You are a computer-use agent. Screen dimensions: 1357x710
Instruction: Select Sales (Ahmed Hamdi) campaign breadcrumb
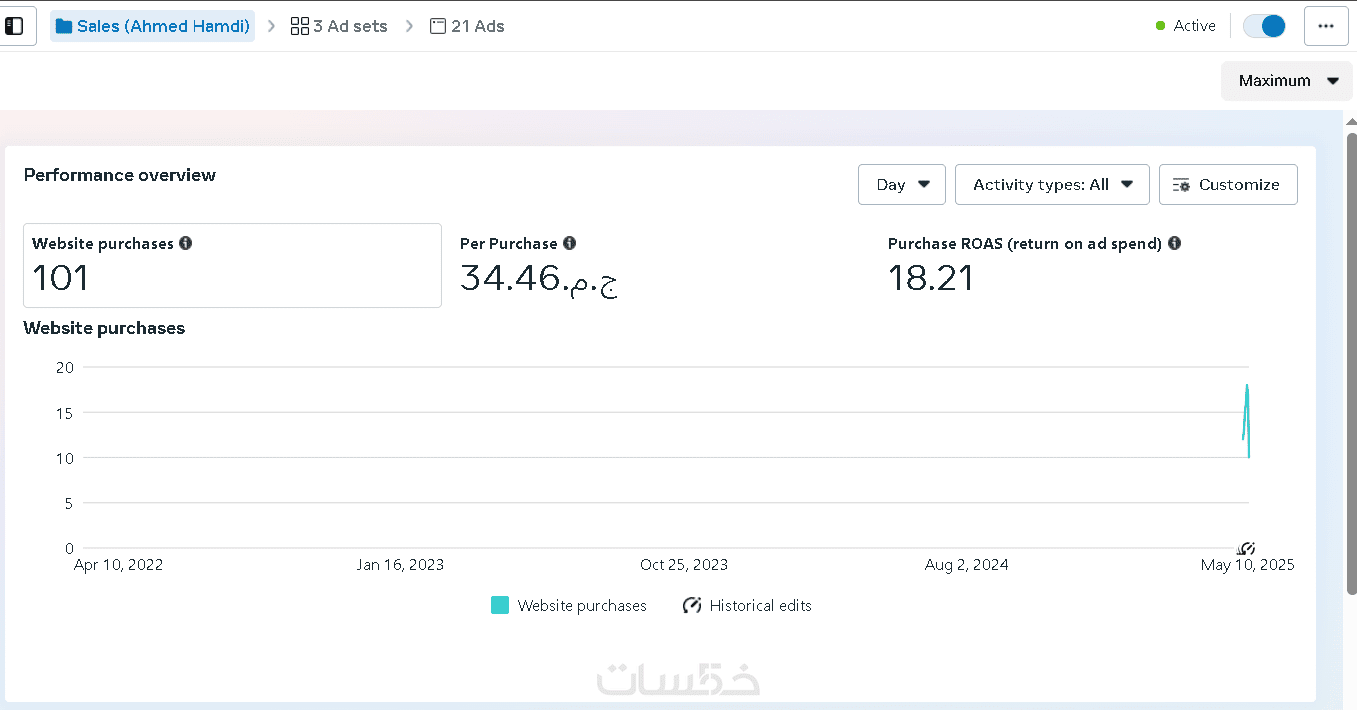point(152,26)
